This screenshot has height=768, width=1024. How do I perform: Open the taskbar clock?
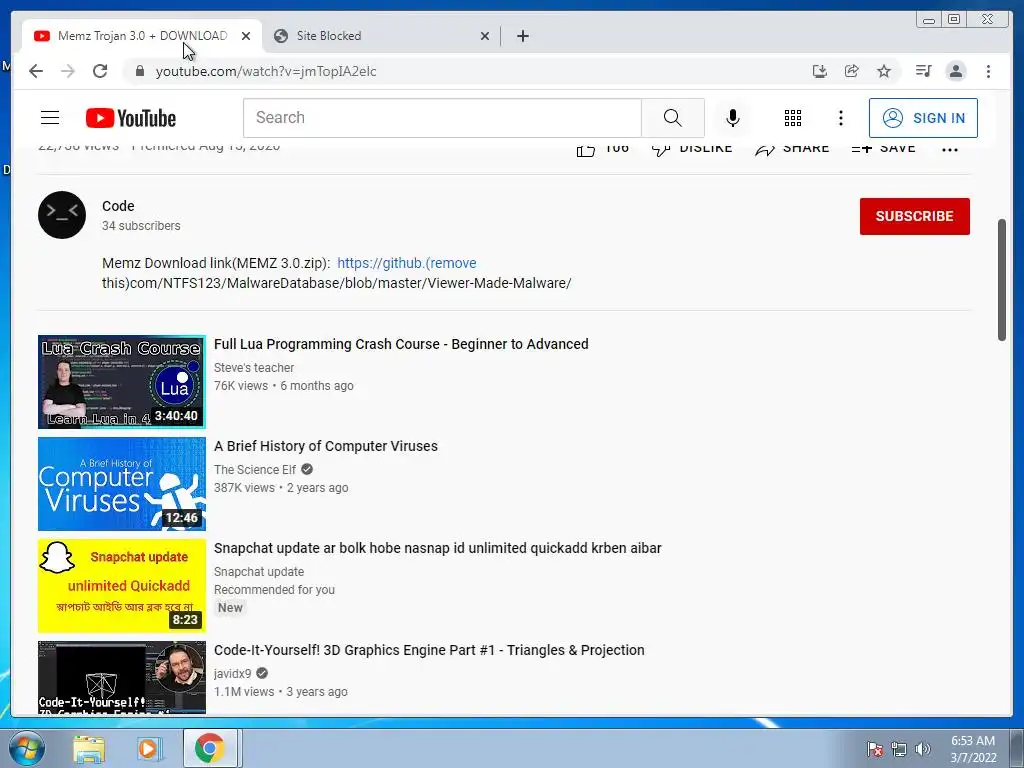(x=973, y=749)
